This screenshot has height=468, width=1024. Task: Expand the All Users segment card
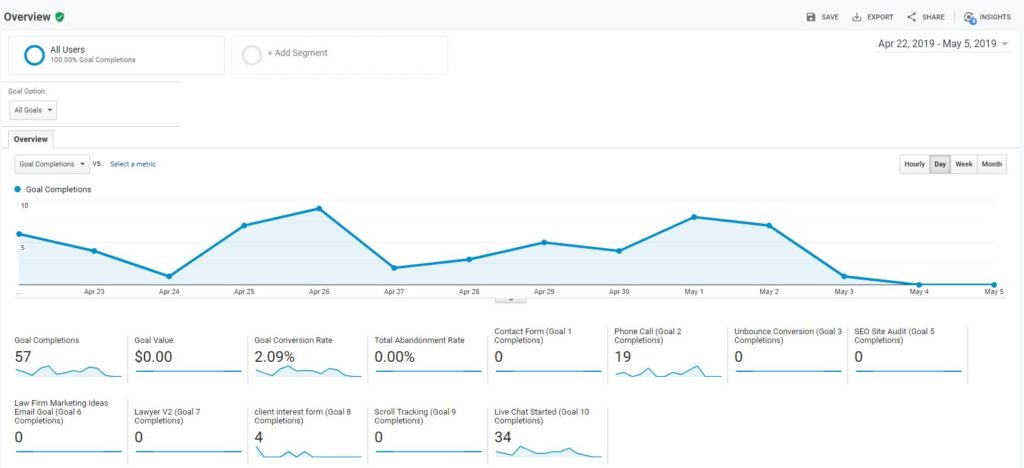point(116,55)
